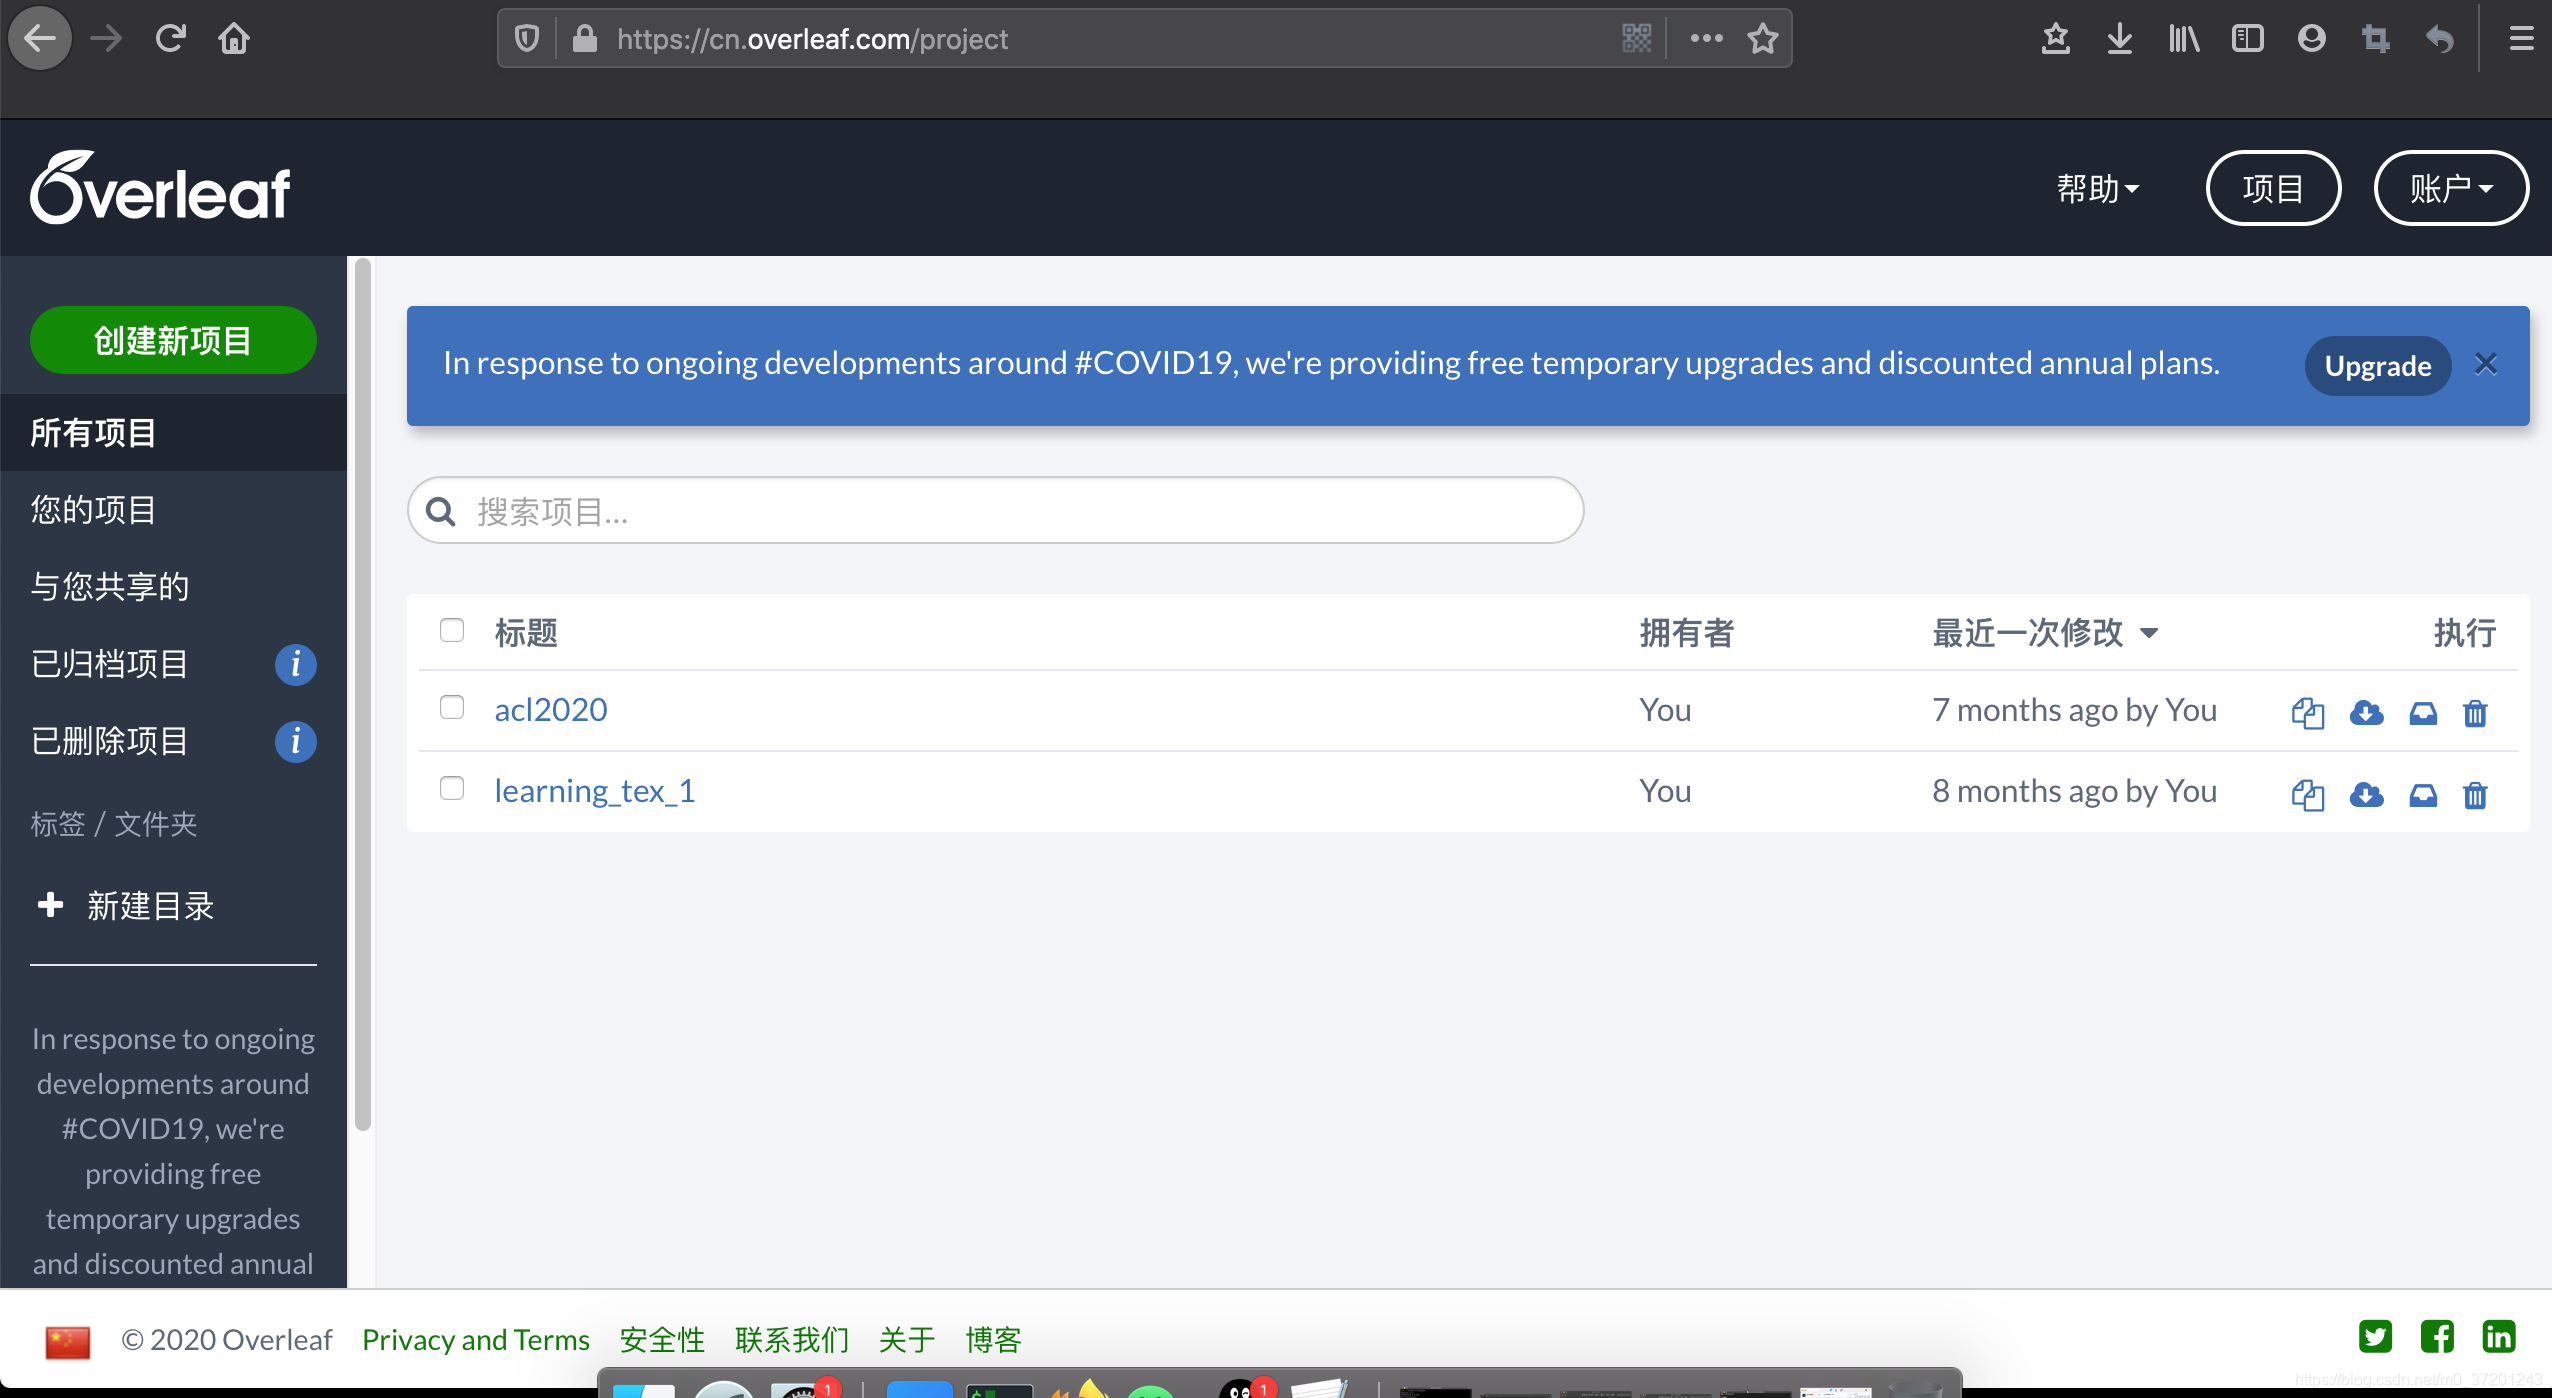Viewport: 2552px width, 1398px height.
Task: Open the learning_tex_1 project link
Action: [x=594, y=791]
